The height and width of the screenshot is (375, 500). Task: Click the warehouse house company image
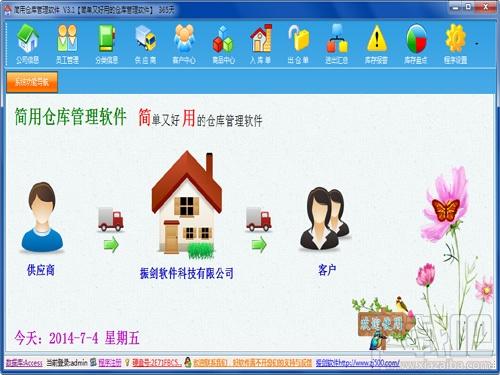point(187,204)
